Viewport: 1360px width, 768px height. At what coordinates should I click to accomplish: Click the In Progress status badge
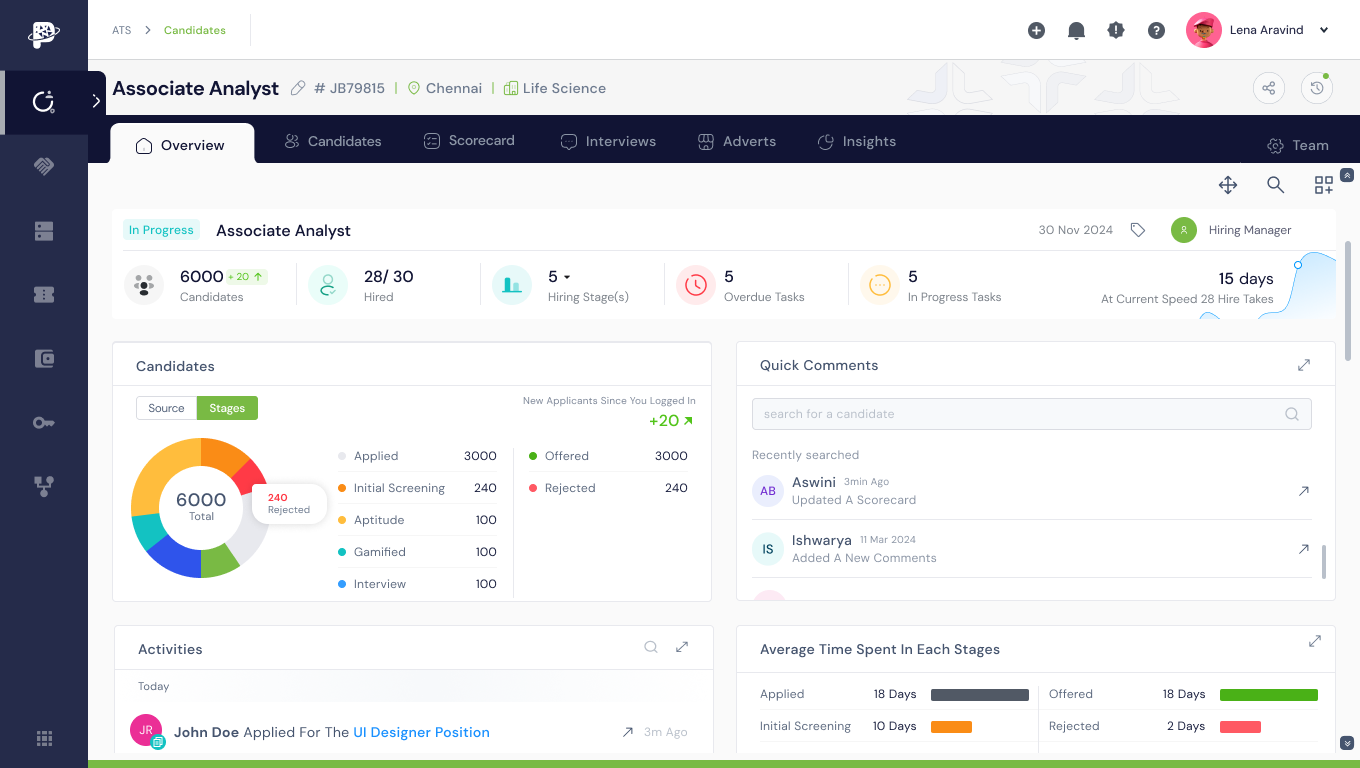[x=161, y=230]
